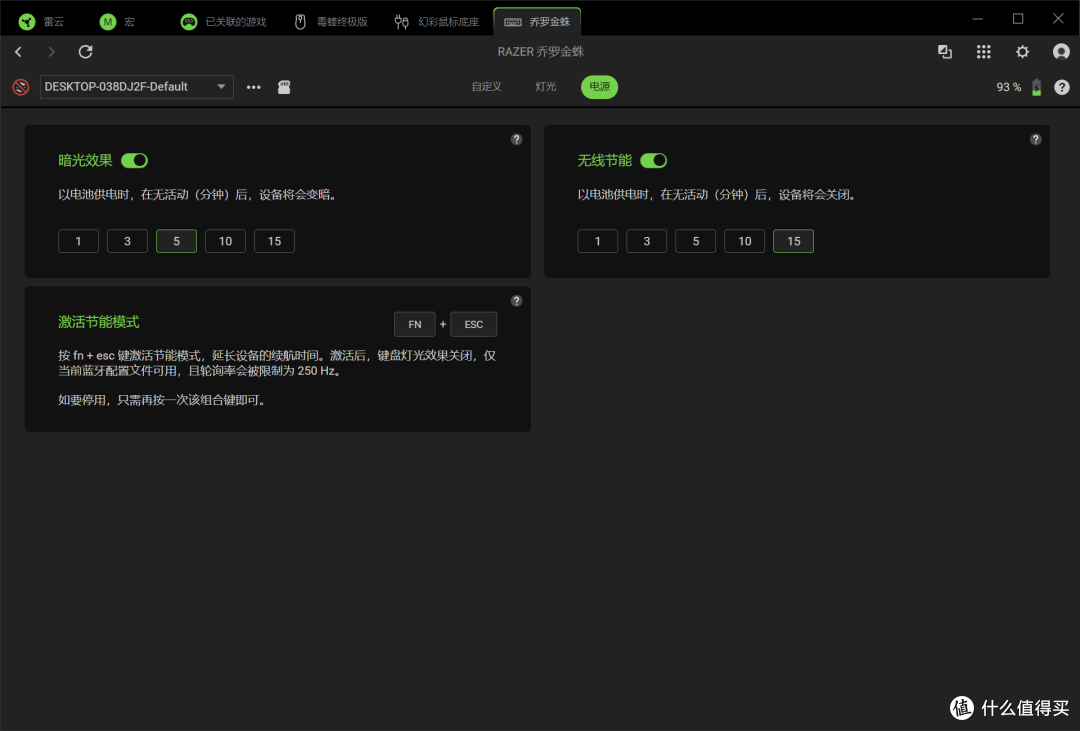Click the 无线节能 heading text
This screenshot has height=731, width=1080.
click(x=605, y=161)
